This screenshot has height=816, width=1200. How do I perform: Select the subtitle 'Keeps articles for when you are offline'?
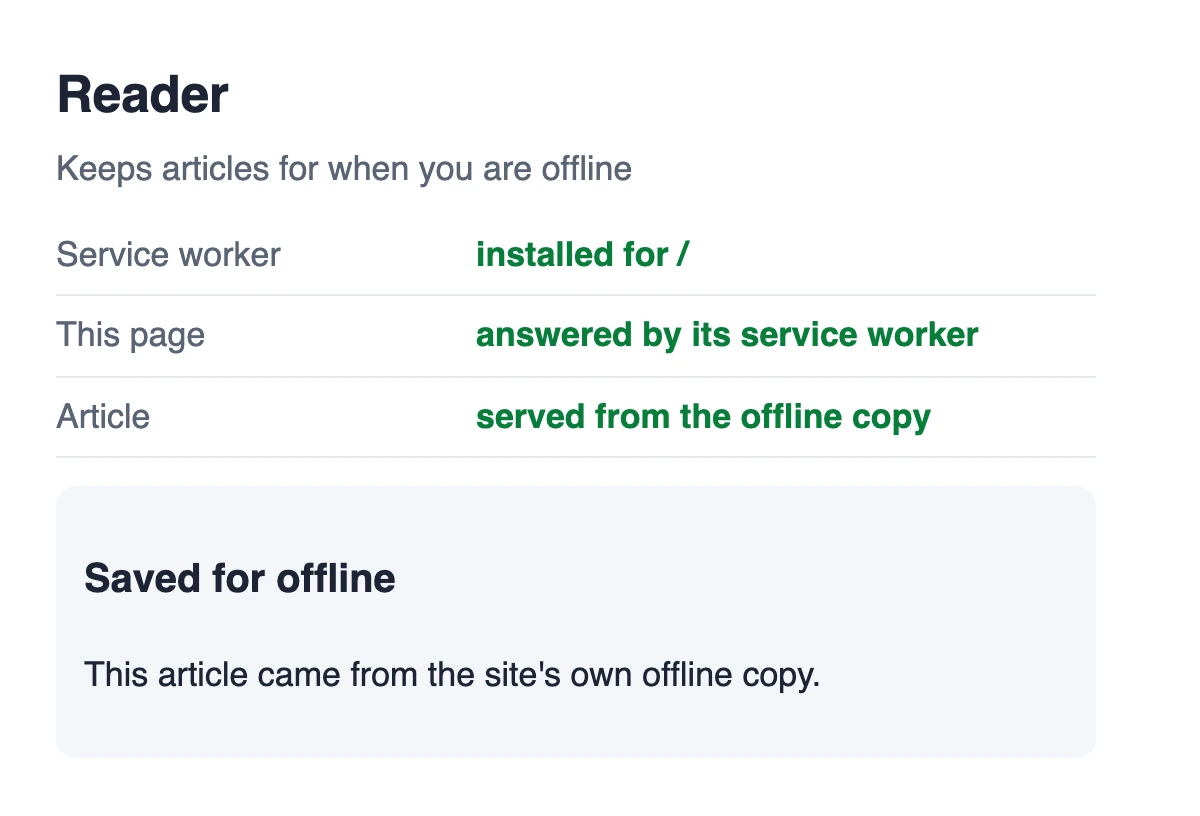344,169
